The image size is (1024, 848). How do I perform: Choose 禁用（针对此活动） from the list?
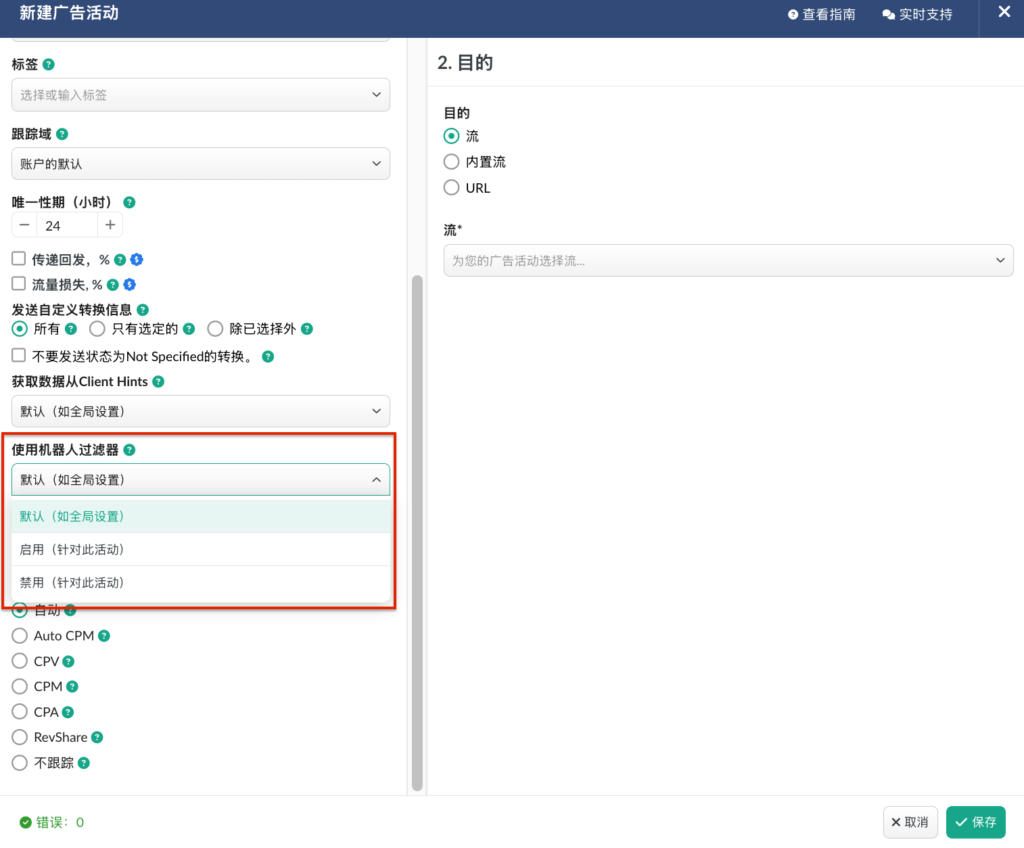coord(200,582)
